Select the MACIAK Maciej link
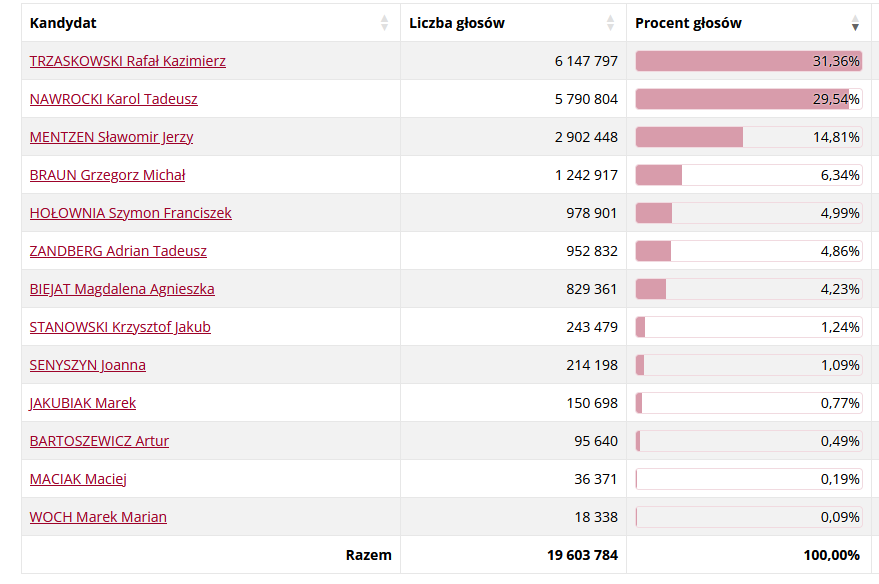Viewport: 879px width, 584px height. pos(78,479)
